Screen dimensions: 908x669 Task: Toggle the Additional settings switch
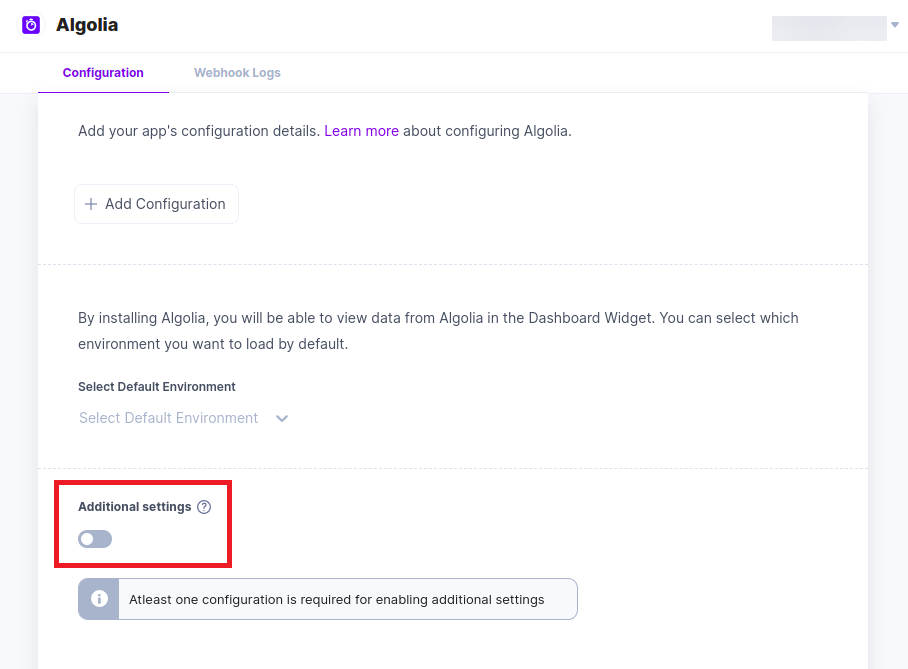pyautogui.click(x=95, y=539)
